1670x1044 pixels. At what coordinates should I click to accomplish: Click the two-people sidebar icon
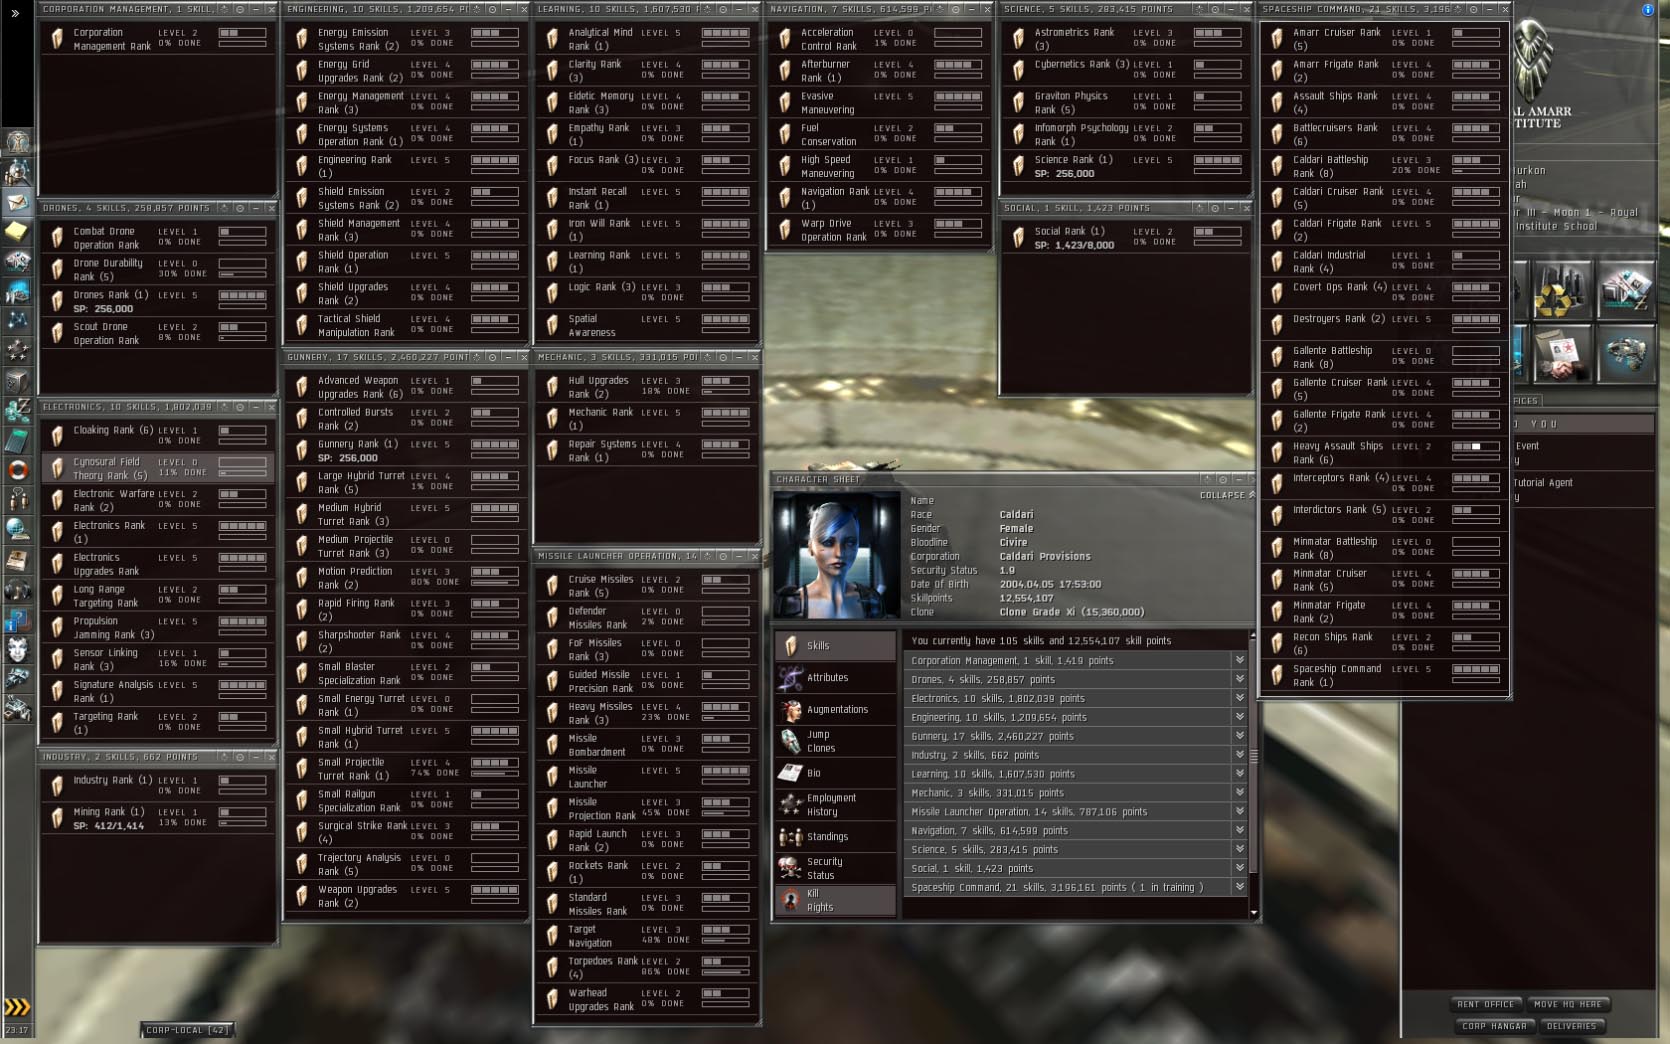pos(17,499)
